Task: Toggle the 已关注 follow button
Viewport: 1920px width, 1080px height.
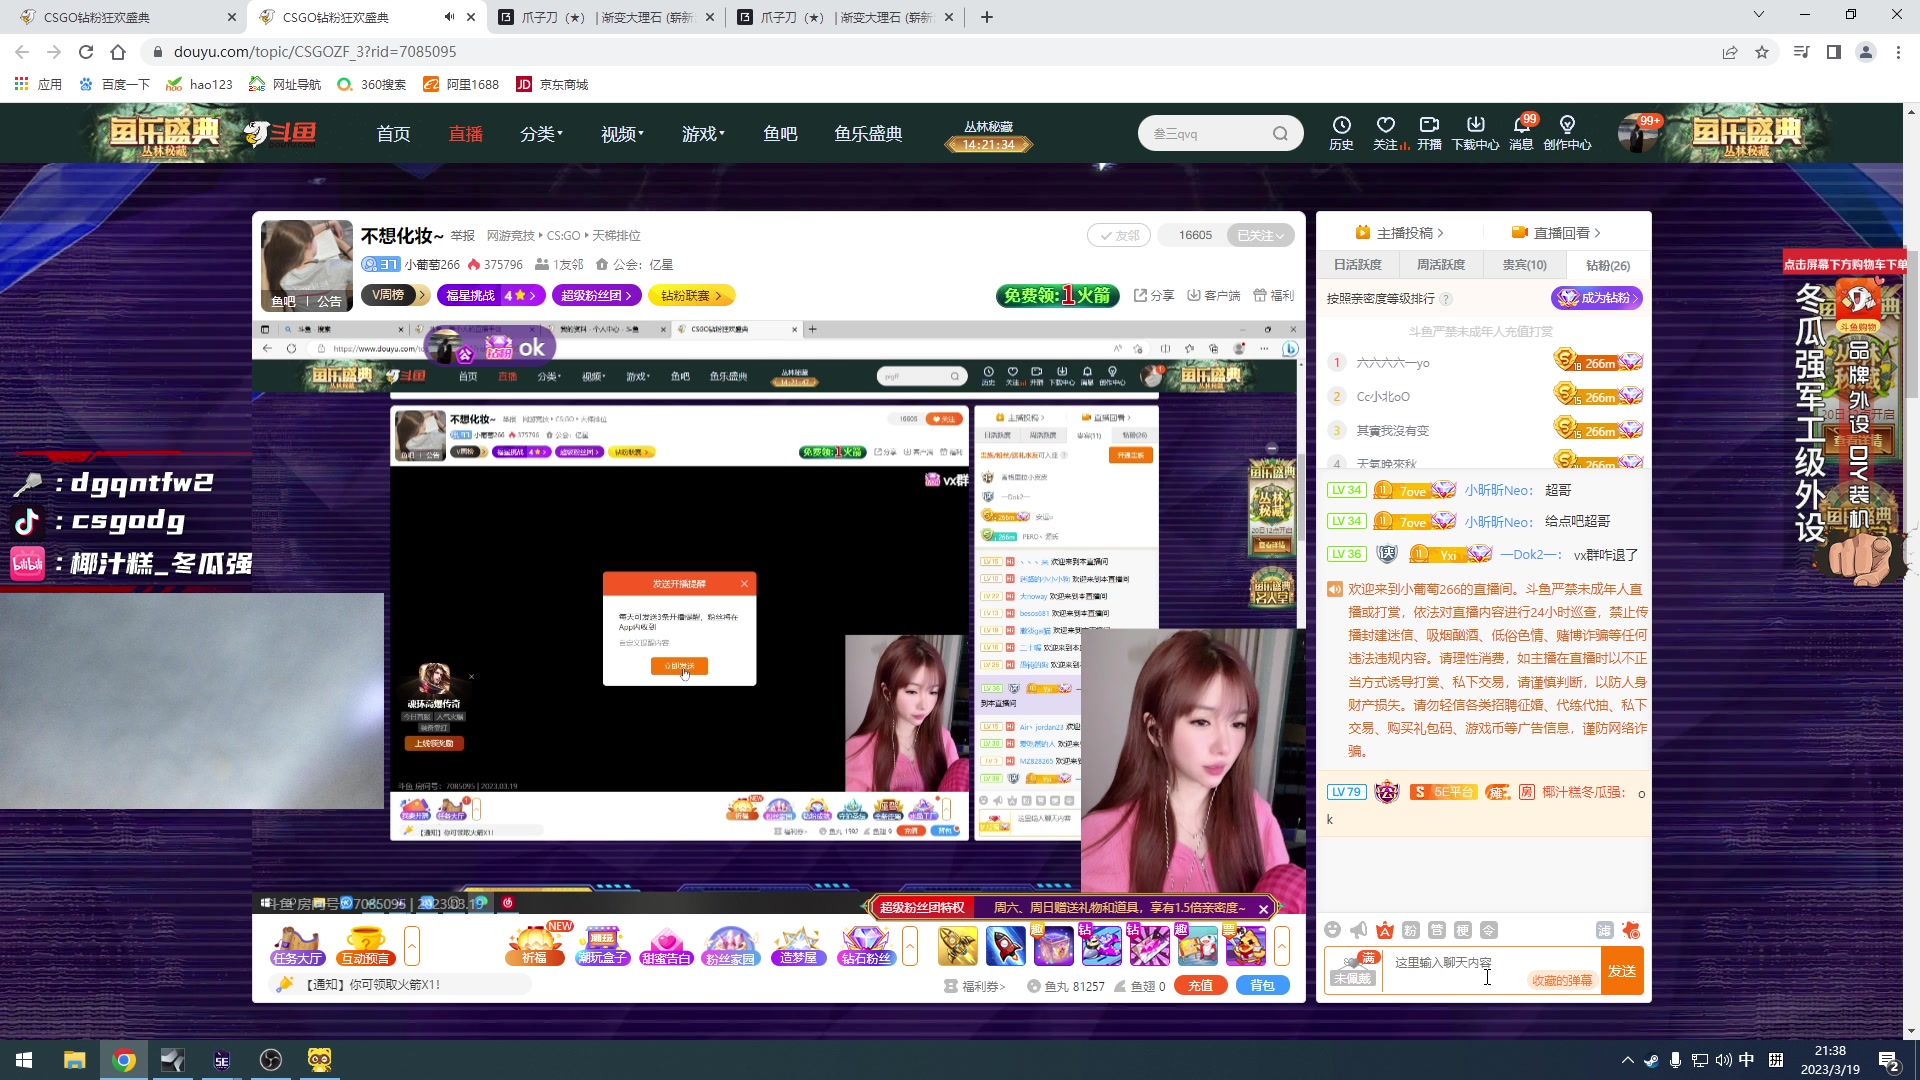Action: click(x=1261, y=235)
